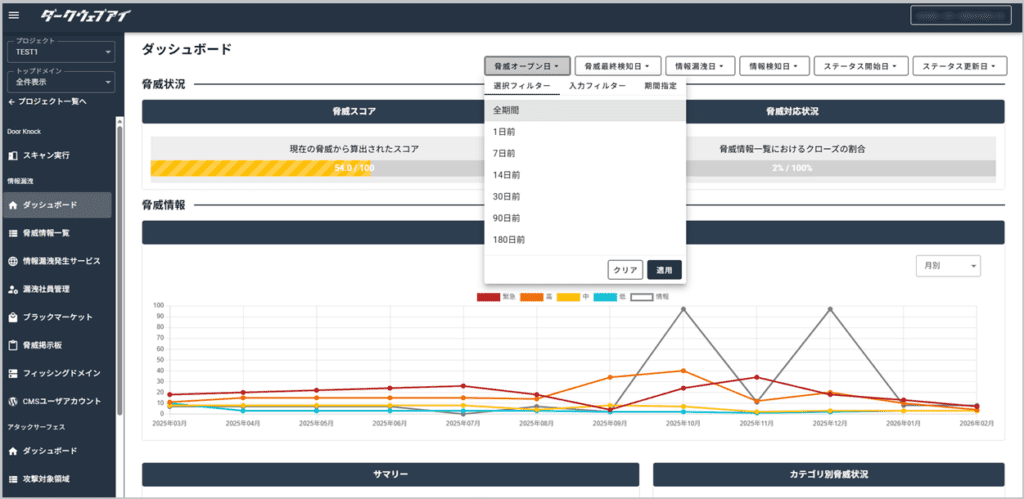Select the 全期間 option
This screenshot has height=499, width=1024.
tap(585, 110)
